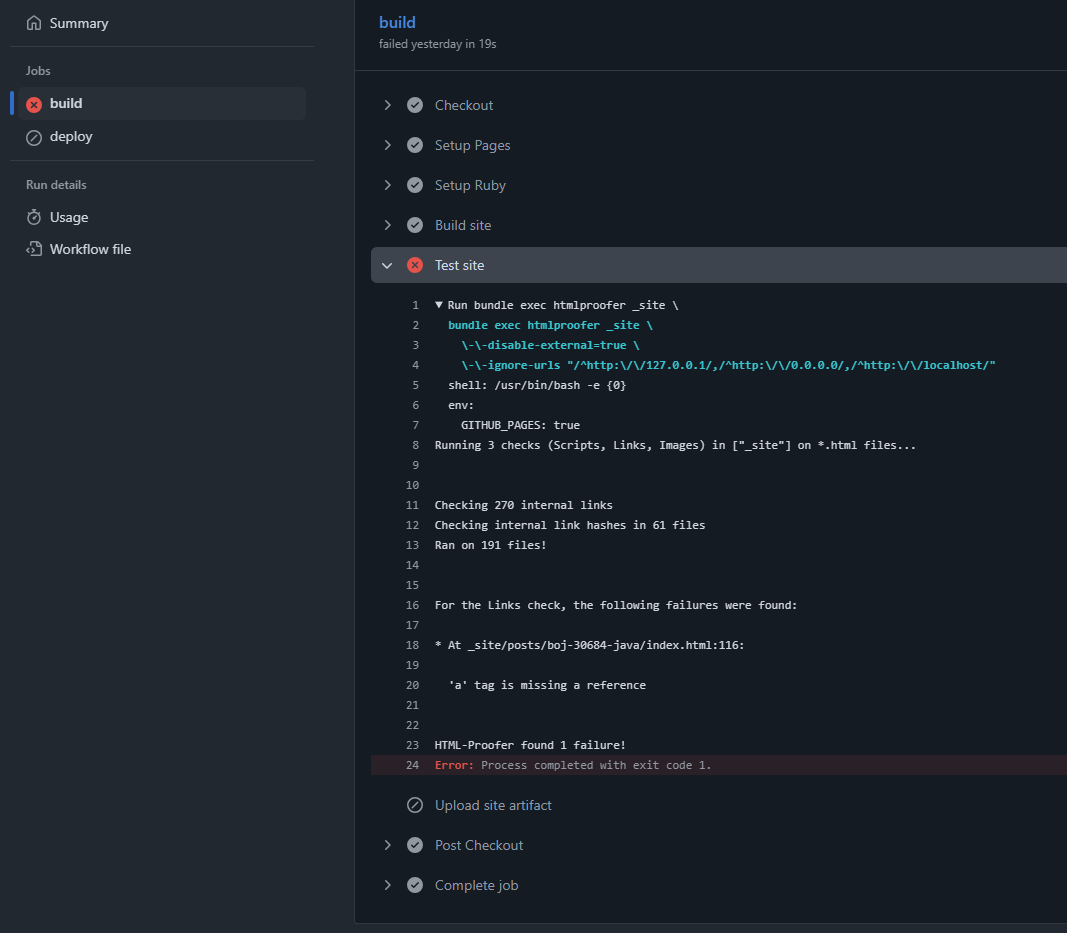Click the Setup Ruby success check icon
Screen dimensions: 1067x933
point(414,185)
